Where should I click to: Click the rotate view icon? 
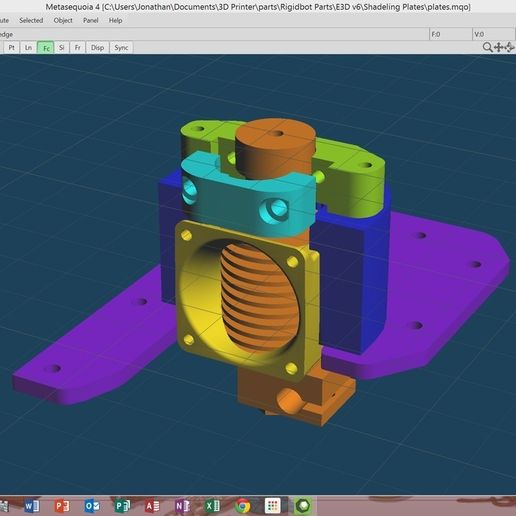[x=510, y=47]
